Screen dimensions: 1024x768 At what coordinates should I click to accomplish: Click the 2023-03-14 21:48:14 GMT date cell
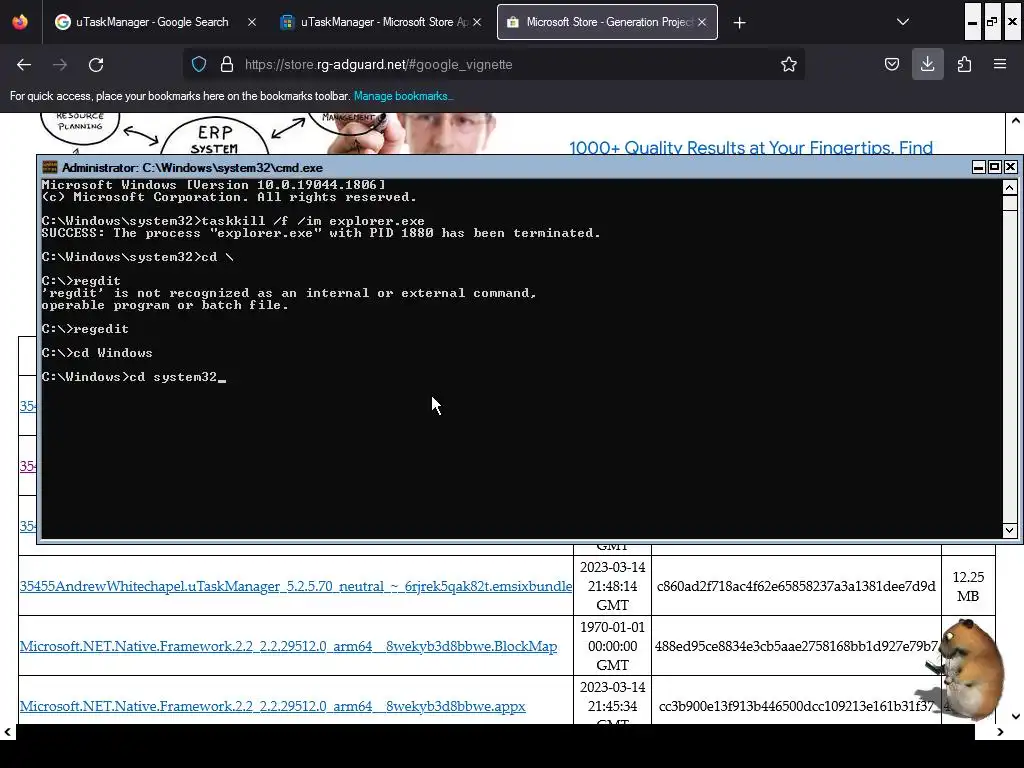(x=612, y=586)
